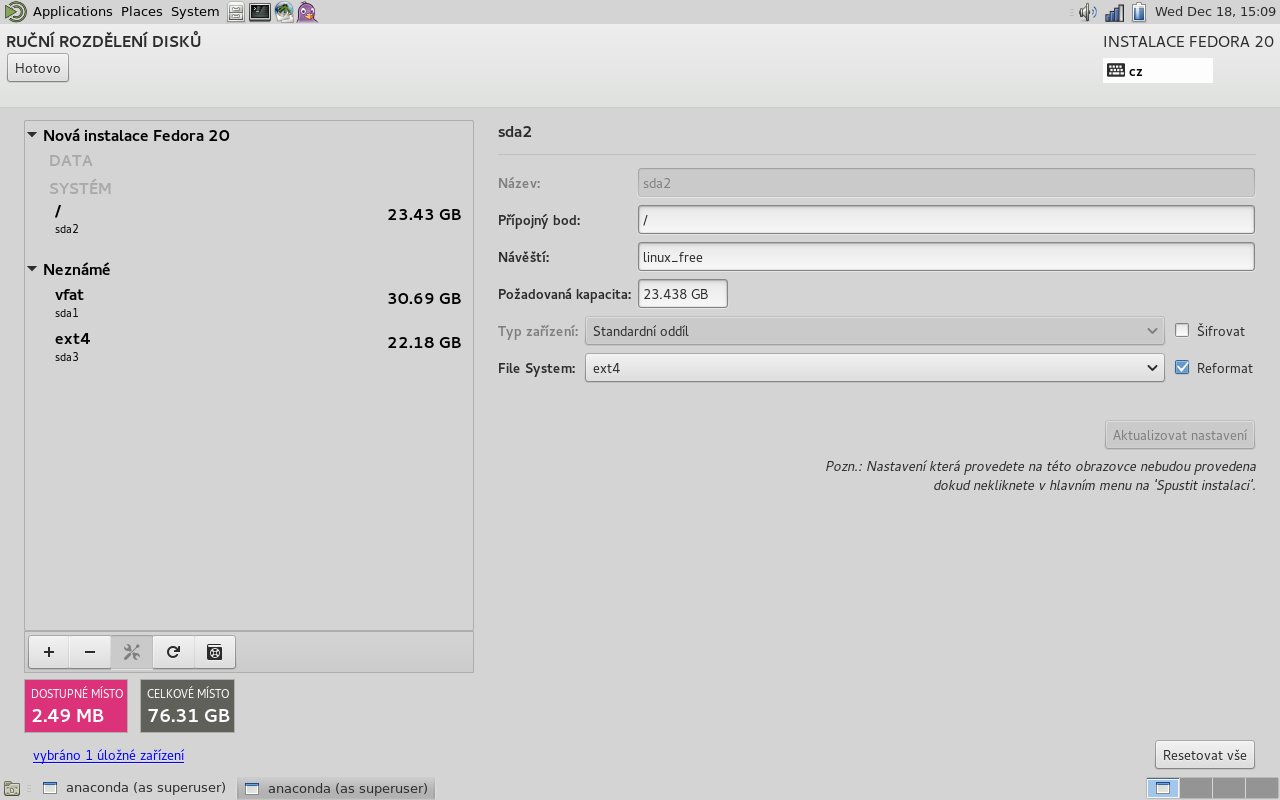
Task: Click the disk summary icon in the partition toolbar
Action: pos(214,652)
